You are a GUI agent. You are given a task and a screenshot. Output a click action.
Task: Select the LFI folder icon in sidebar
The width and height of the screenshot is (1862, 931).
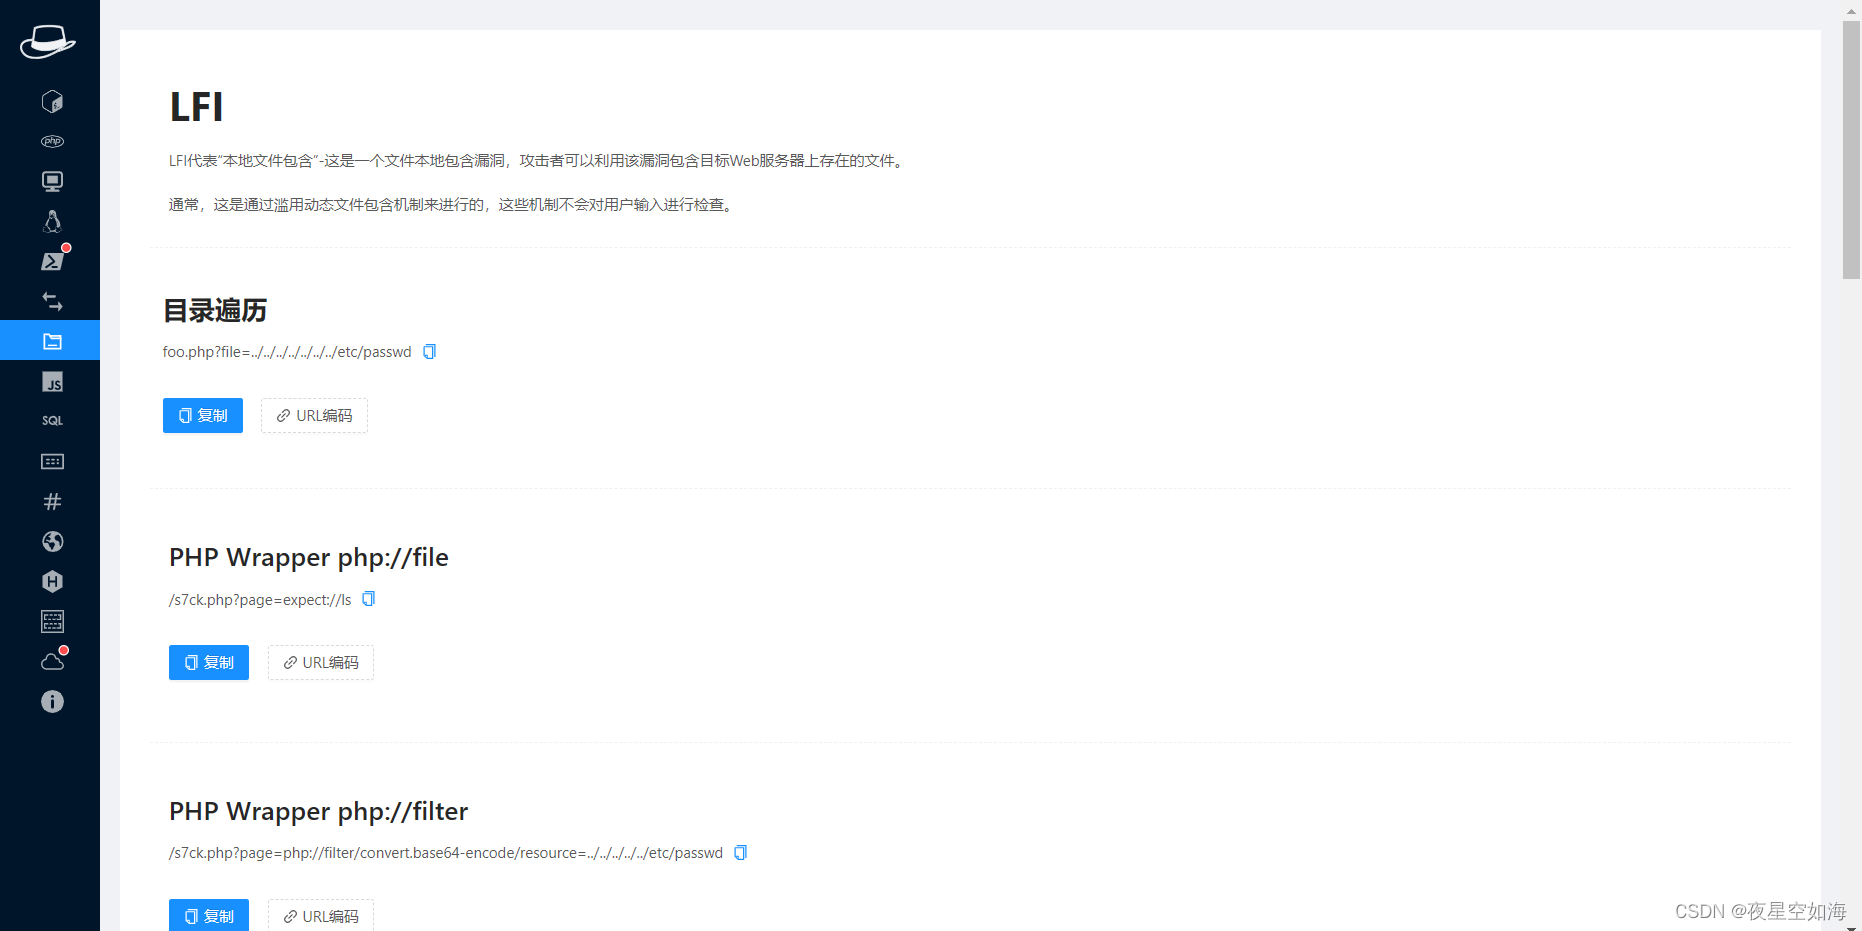click(50, 340)
